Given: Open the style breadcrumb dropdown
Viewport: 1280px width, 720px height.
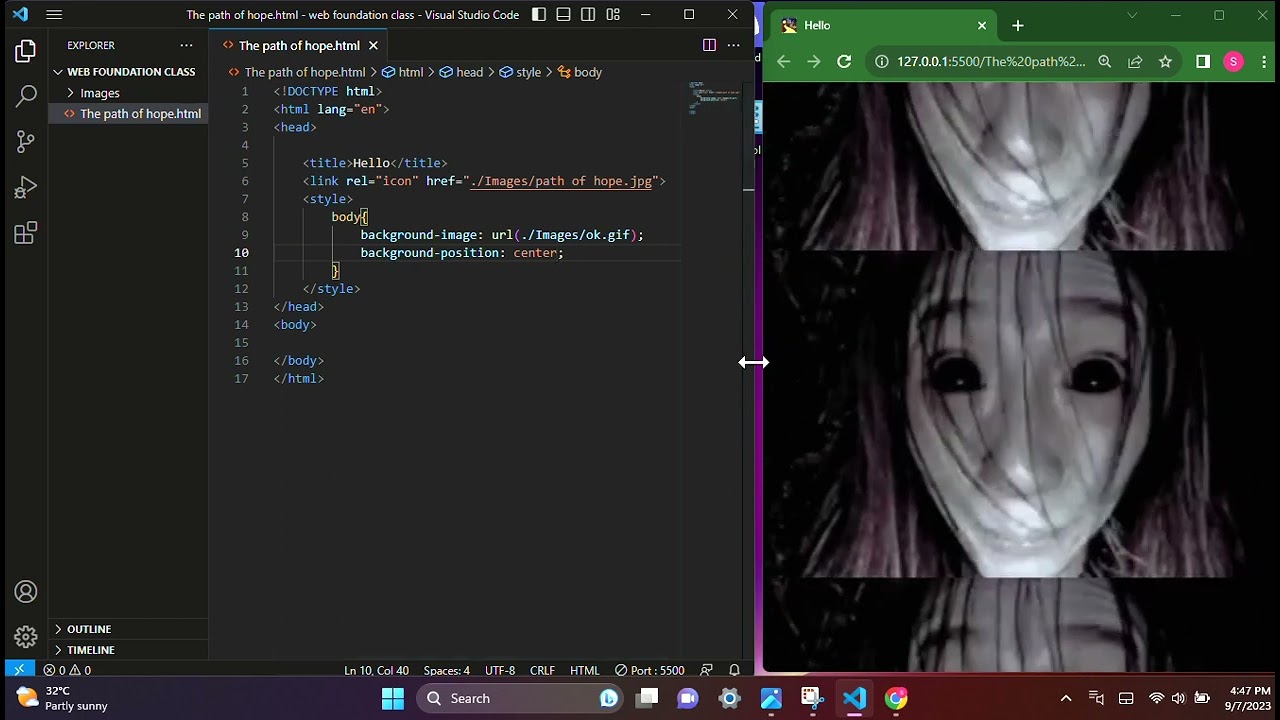Looking at the screenshot, I should pos(520,72).
